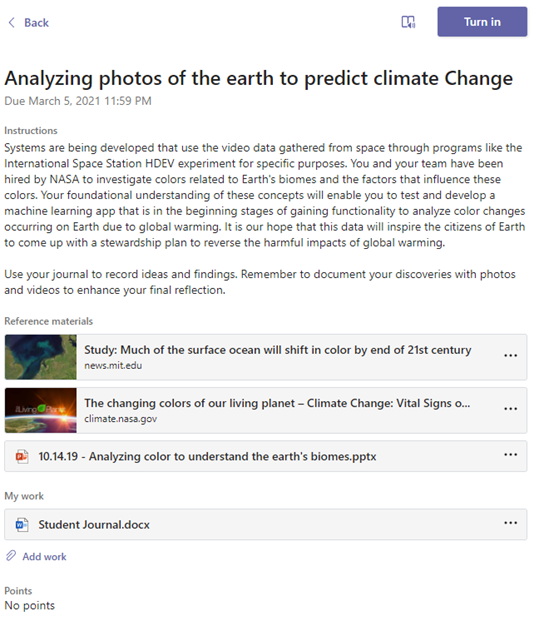Open more options for Student Journal.docx
Image resolution: width=544 pixels, height=621 pixels.
(510, 523)
